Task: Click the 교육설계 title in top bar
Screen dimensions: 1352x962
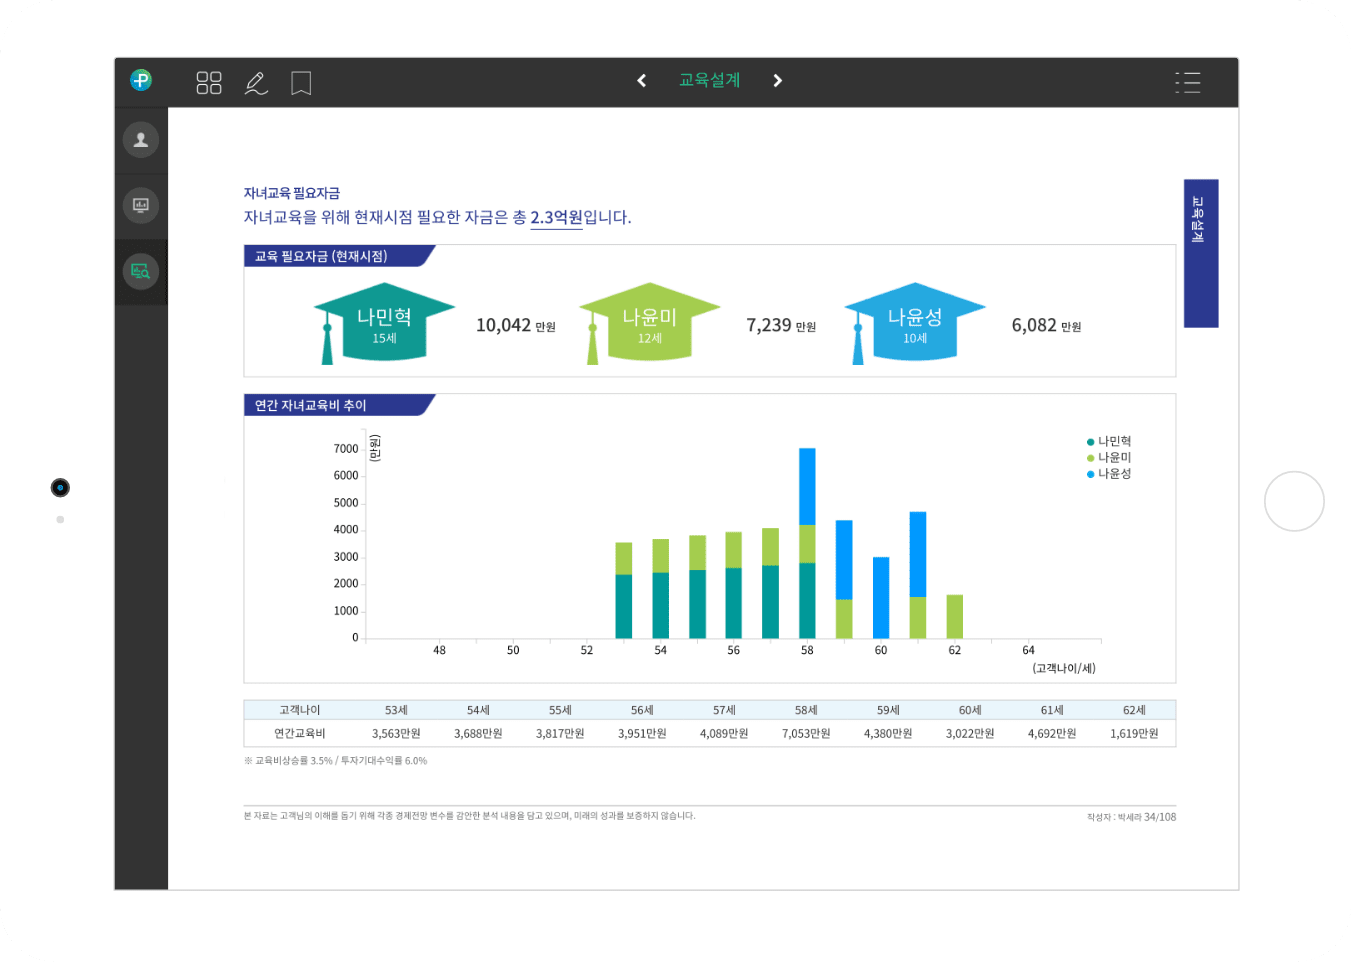Action: coord(710,80)
